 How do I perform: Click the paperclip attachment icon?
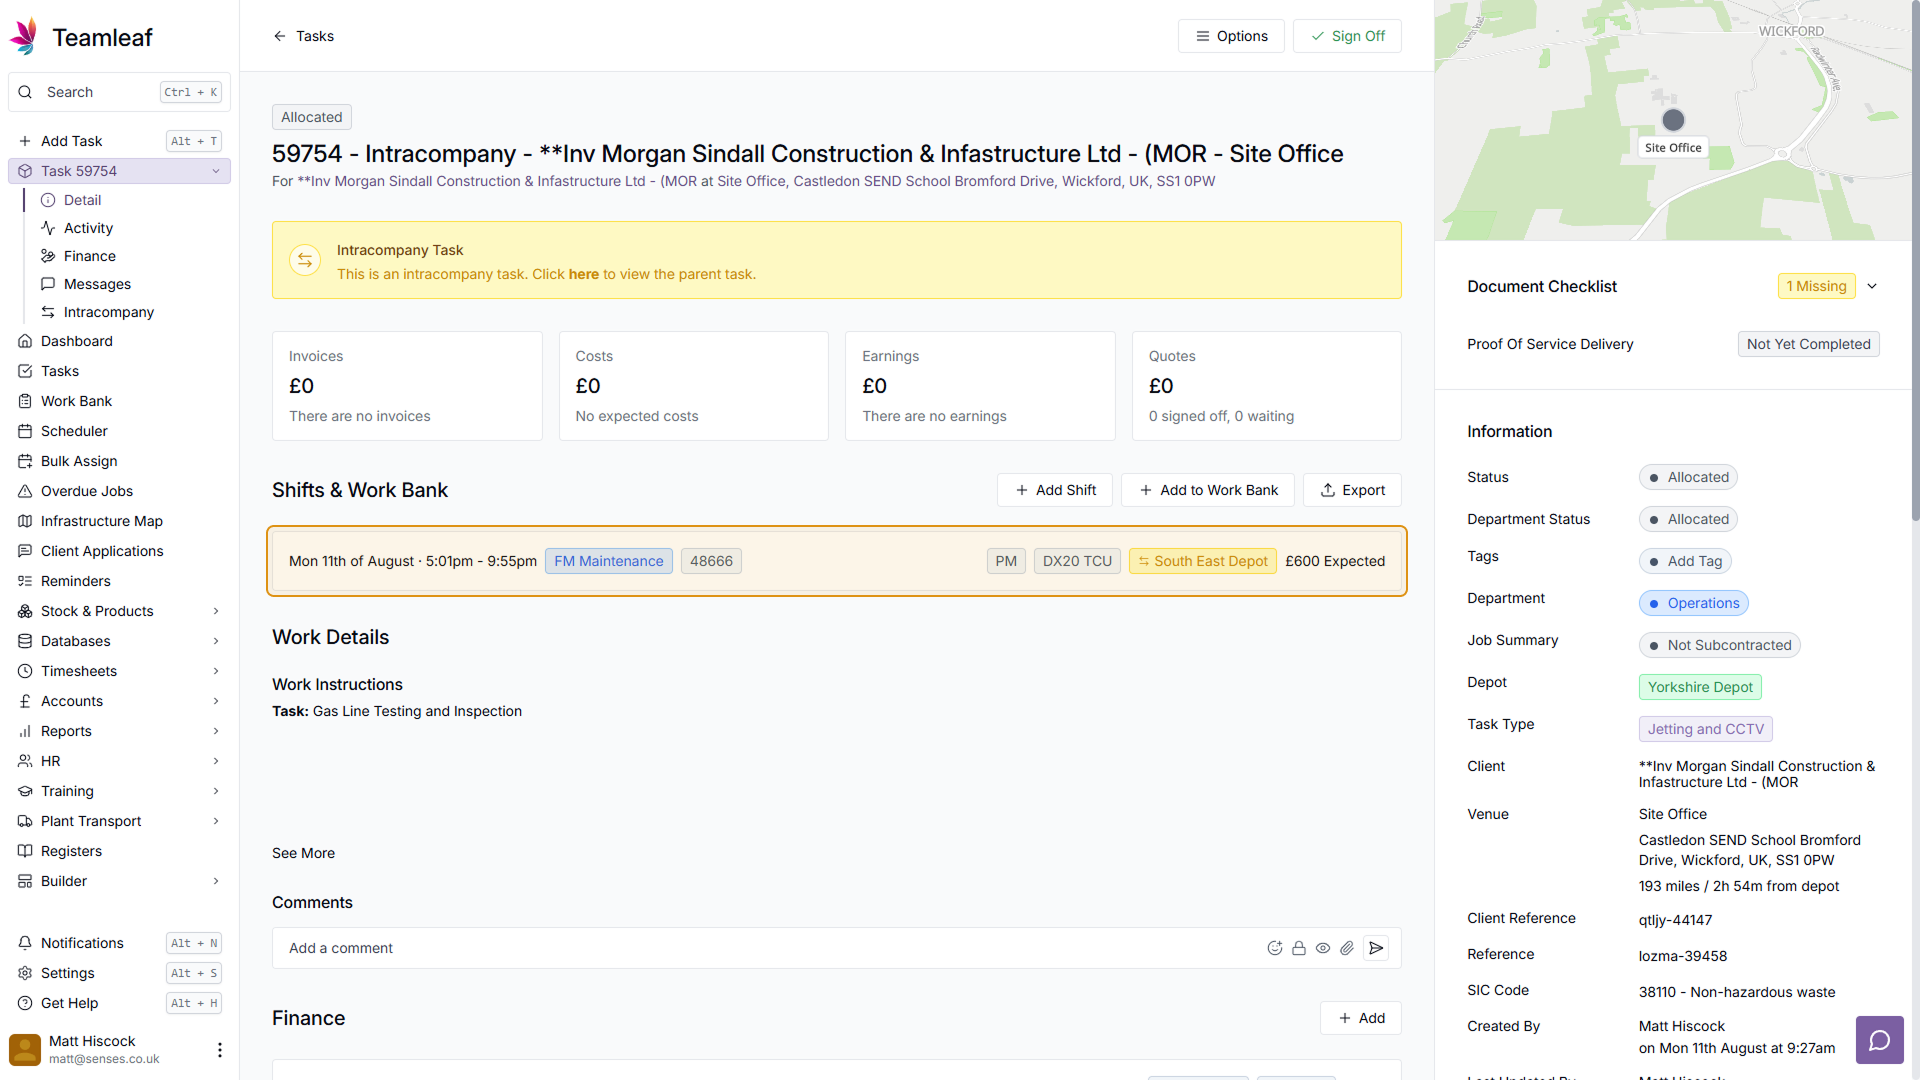pos(1347,948)
